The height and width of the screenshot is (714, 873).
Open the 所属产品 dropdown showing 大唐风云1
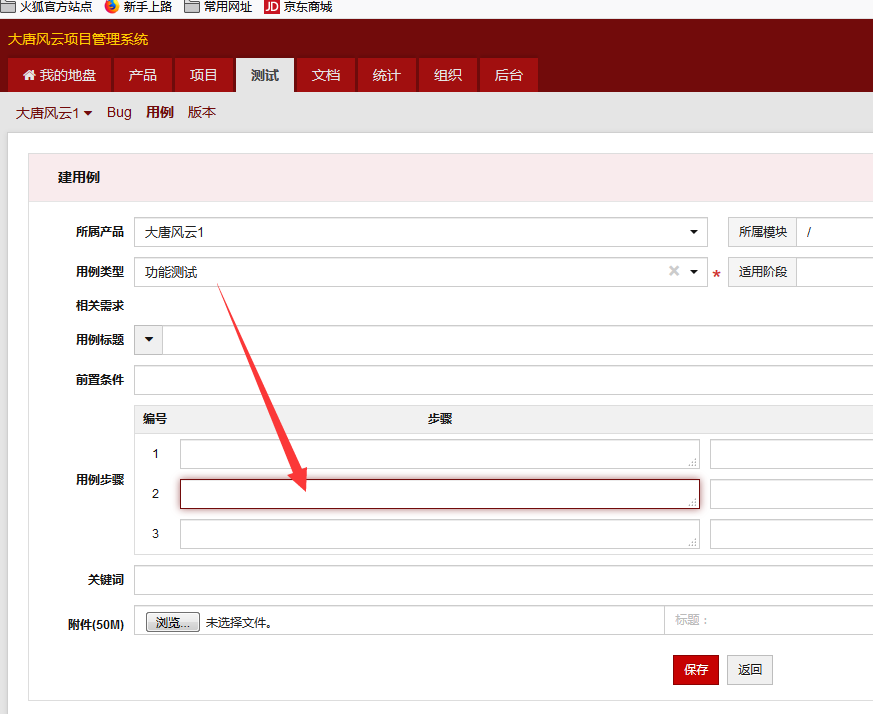tap(421, 232)
